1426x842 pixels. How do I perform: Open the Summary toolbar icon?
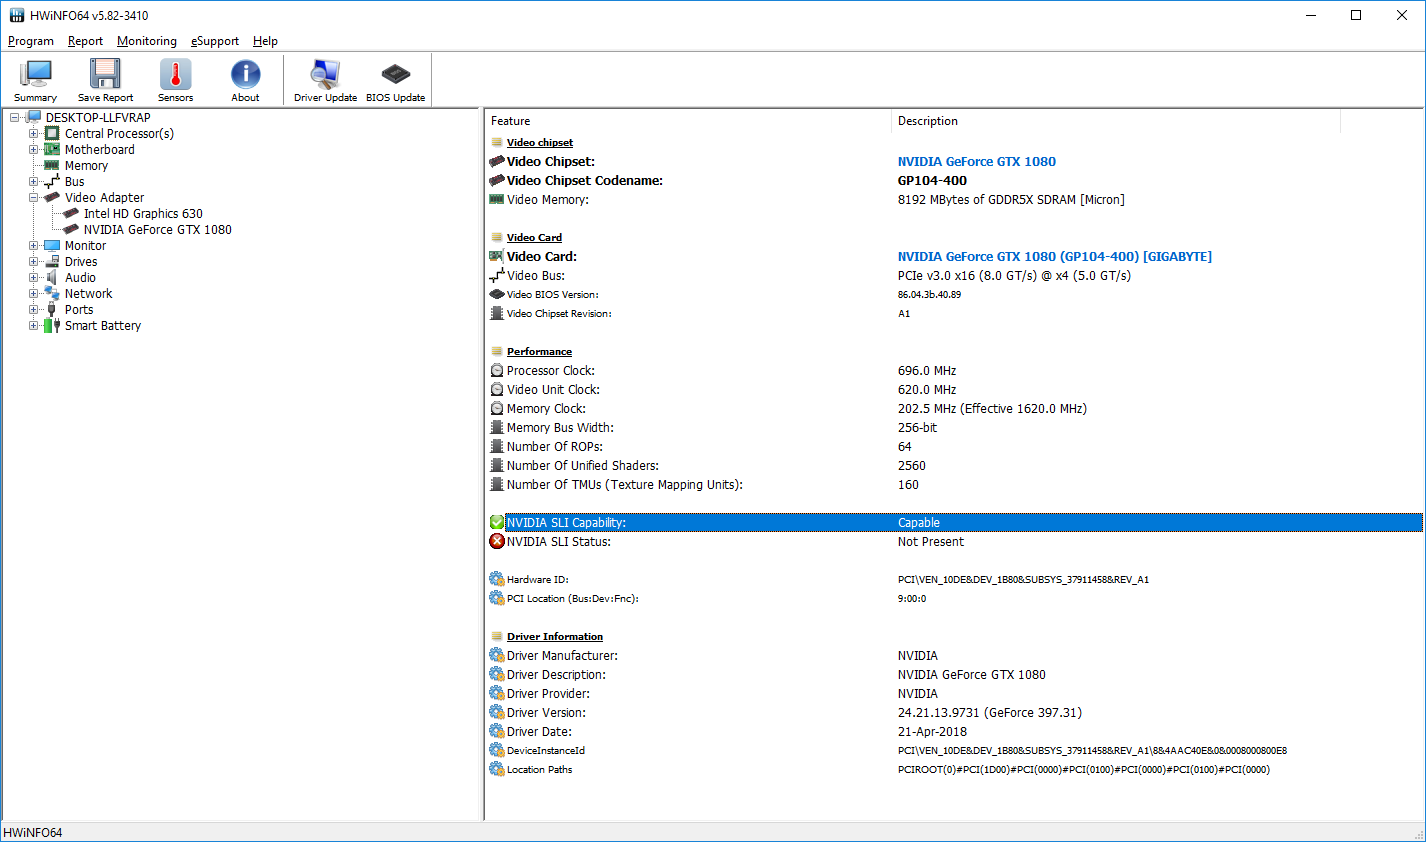click(36, 80)
